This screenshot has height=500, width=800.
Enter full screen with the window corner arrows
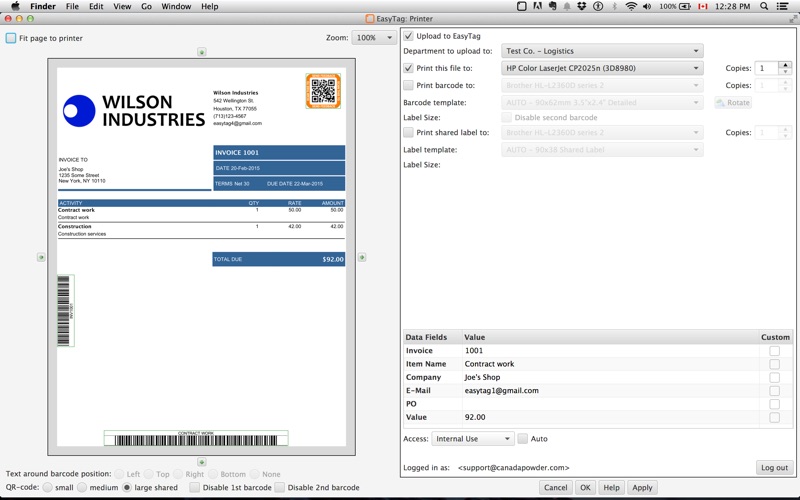793,18
